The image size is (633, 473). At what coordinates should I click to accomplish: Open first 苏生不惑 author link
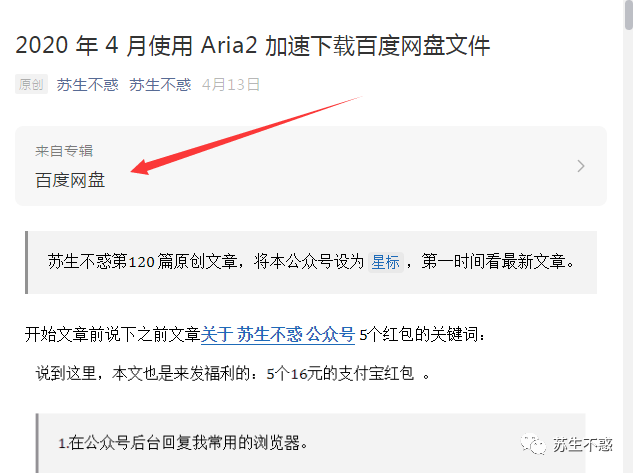click(87, 85)
